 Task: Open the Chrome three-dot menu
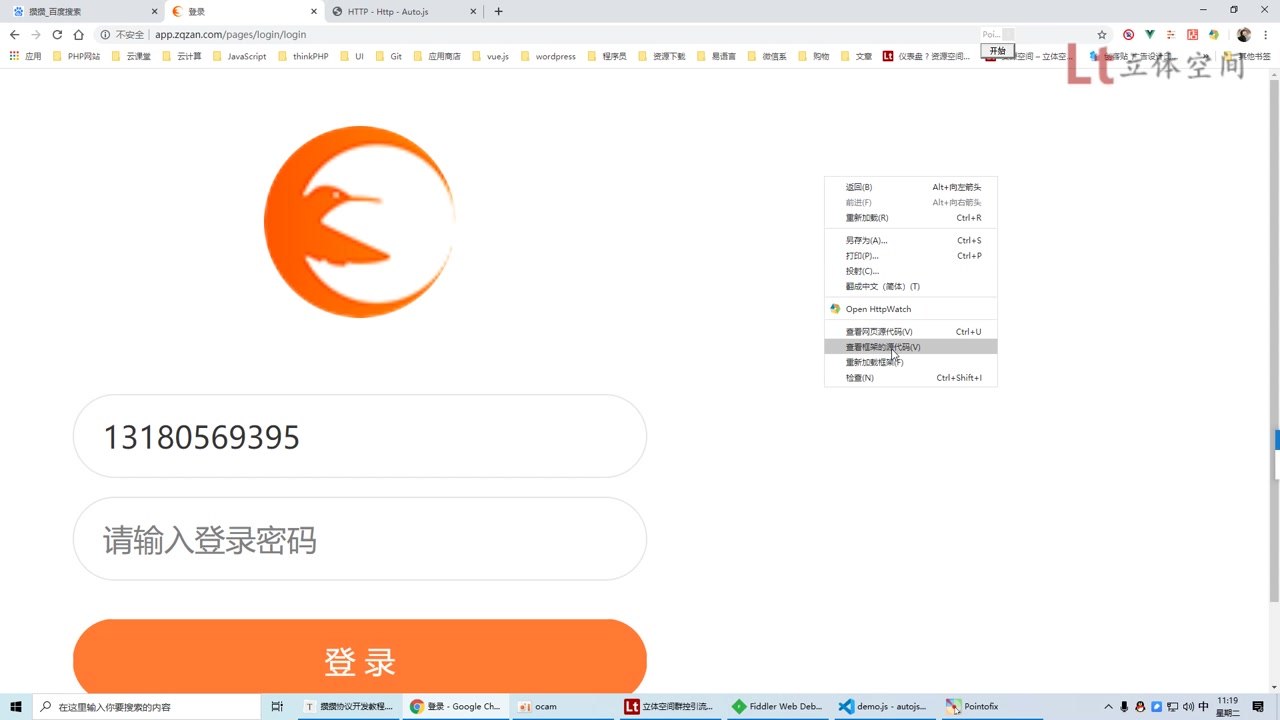1266,34
